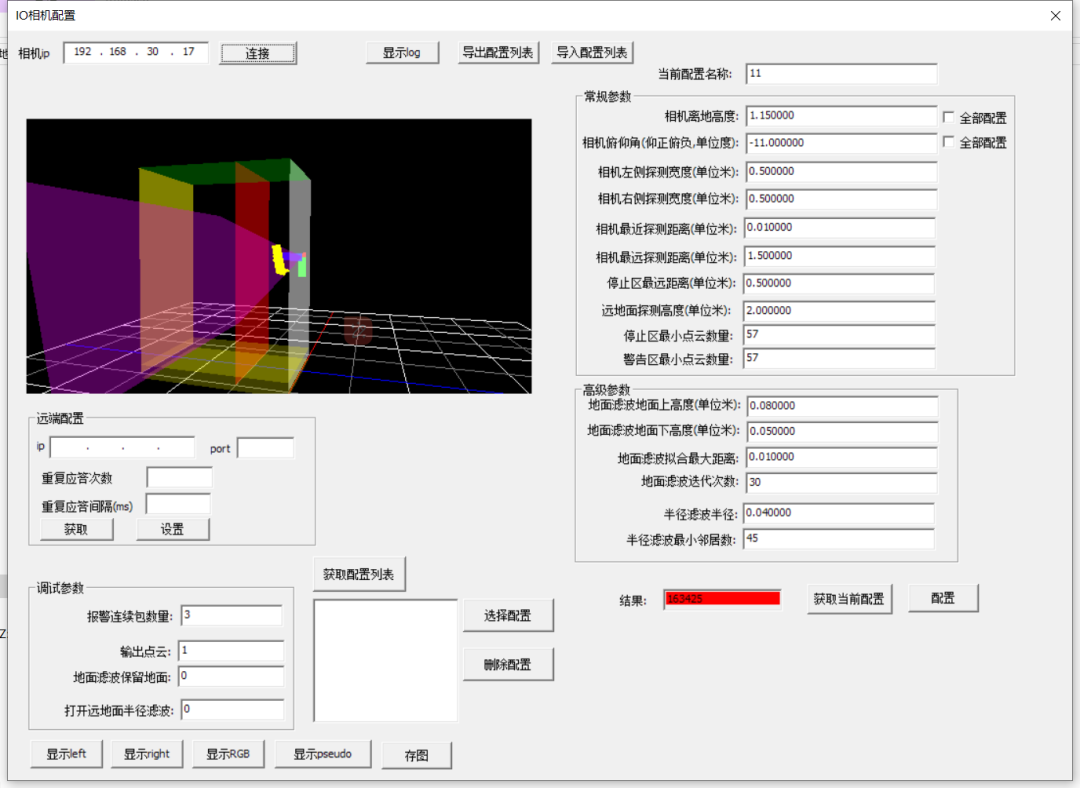Click the 相机离地高度 field
Viewport: 1080px width, 788px height.
841,116
